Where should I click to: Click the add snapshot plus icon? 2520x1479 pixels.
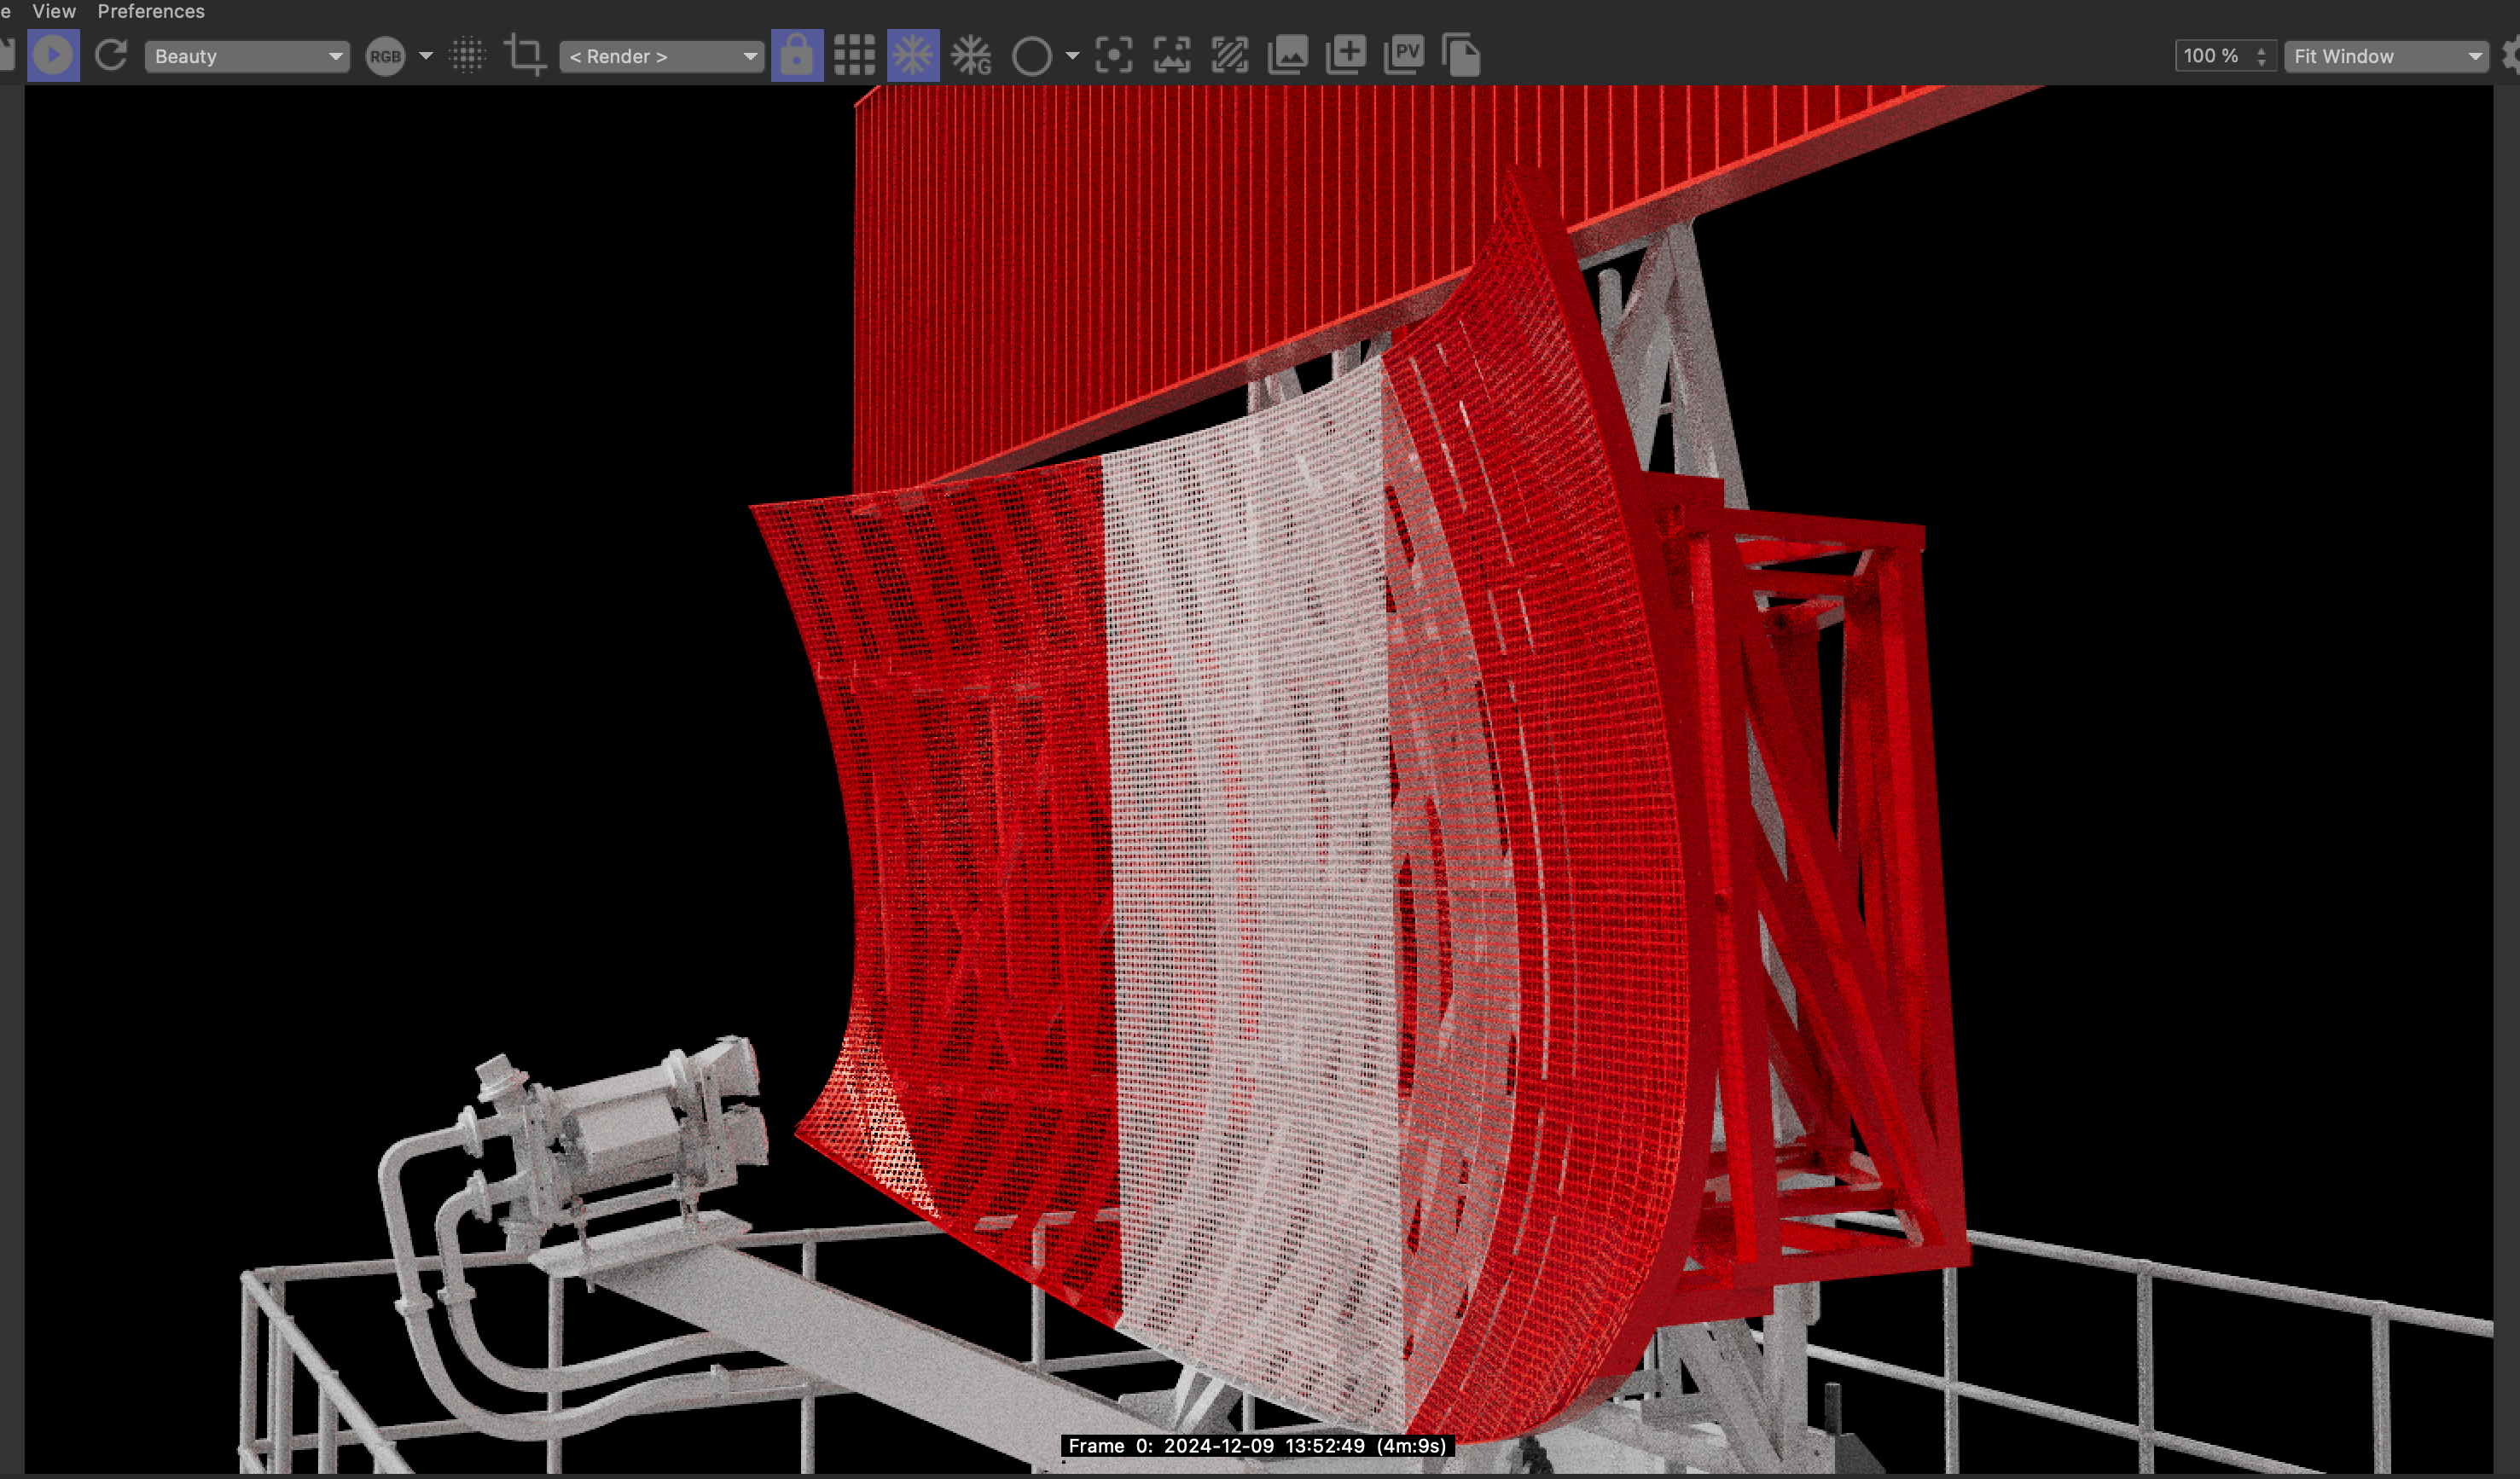tap(1346, 55)
